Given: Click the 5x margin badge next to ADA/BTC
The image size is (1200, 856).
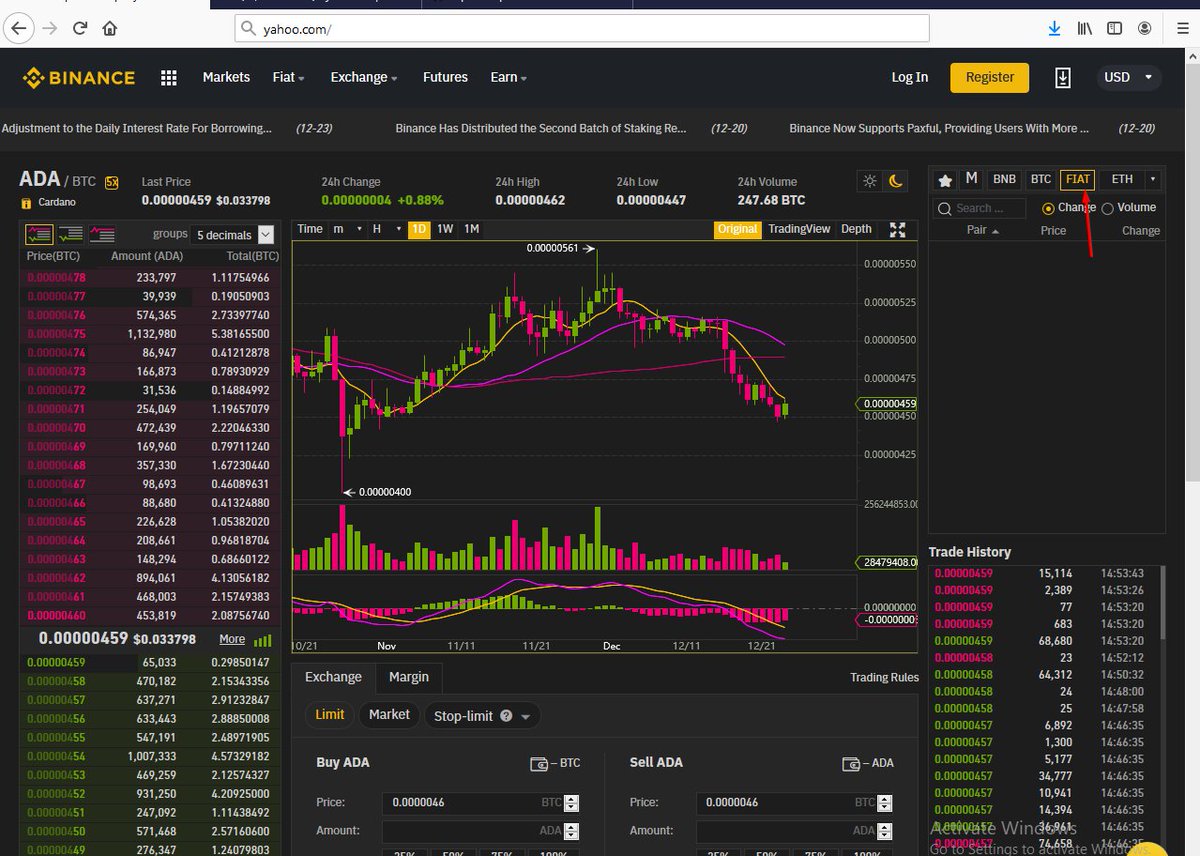Looking at the screenshot, I should click(112, 182).
